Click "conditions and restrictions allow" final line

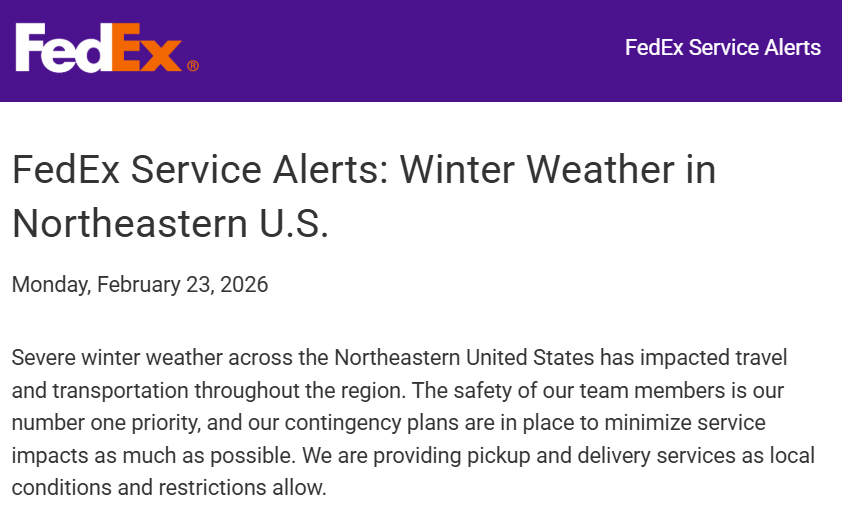coord(168,489)
